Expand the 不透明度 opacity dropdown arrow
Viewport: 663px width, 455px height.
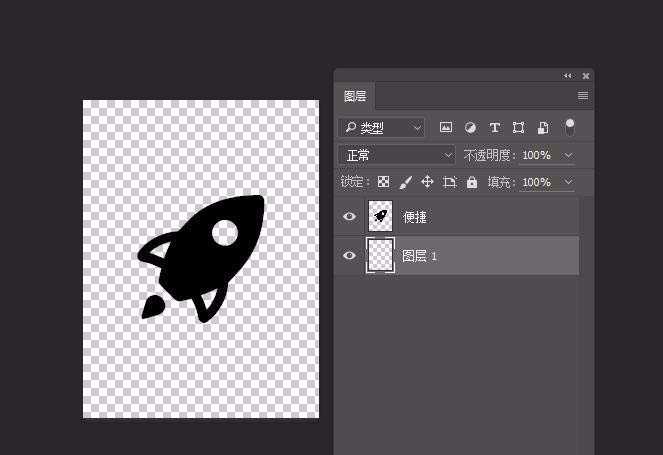569,155
